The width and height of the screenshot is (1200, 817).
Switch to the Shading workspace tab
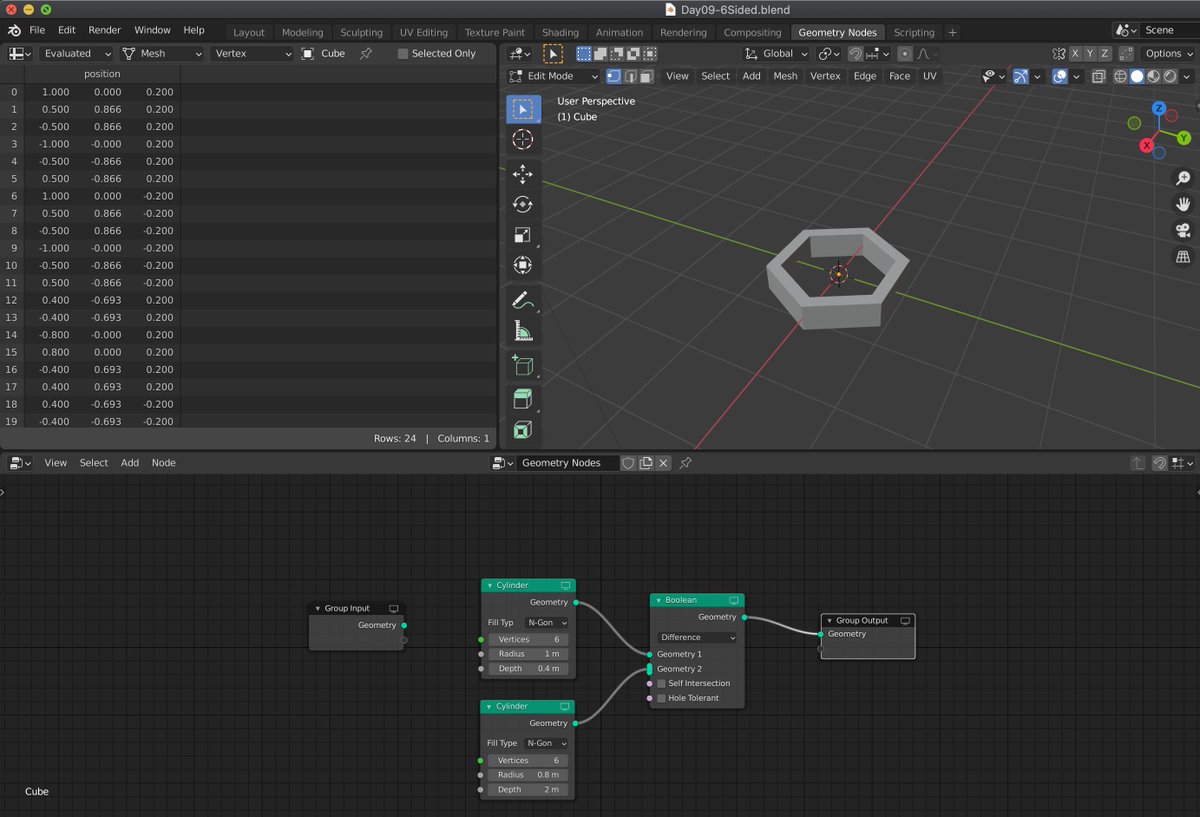pos(560,32)
